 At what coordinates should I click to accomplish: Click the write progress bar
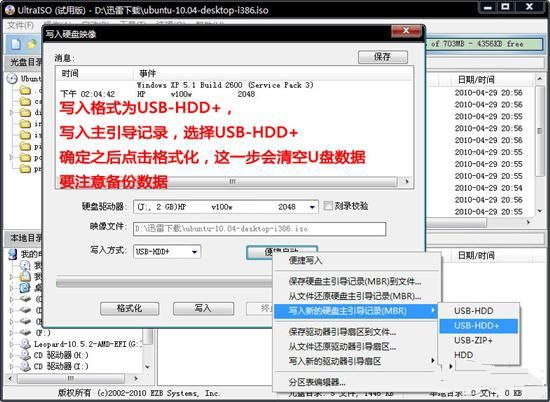click(x=164, y=283)
